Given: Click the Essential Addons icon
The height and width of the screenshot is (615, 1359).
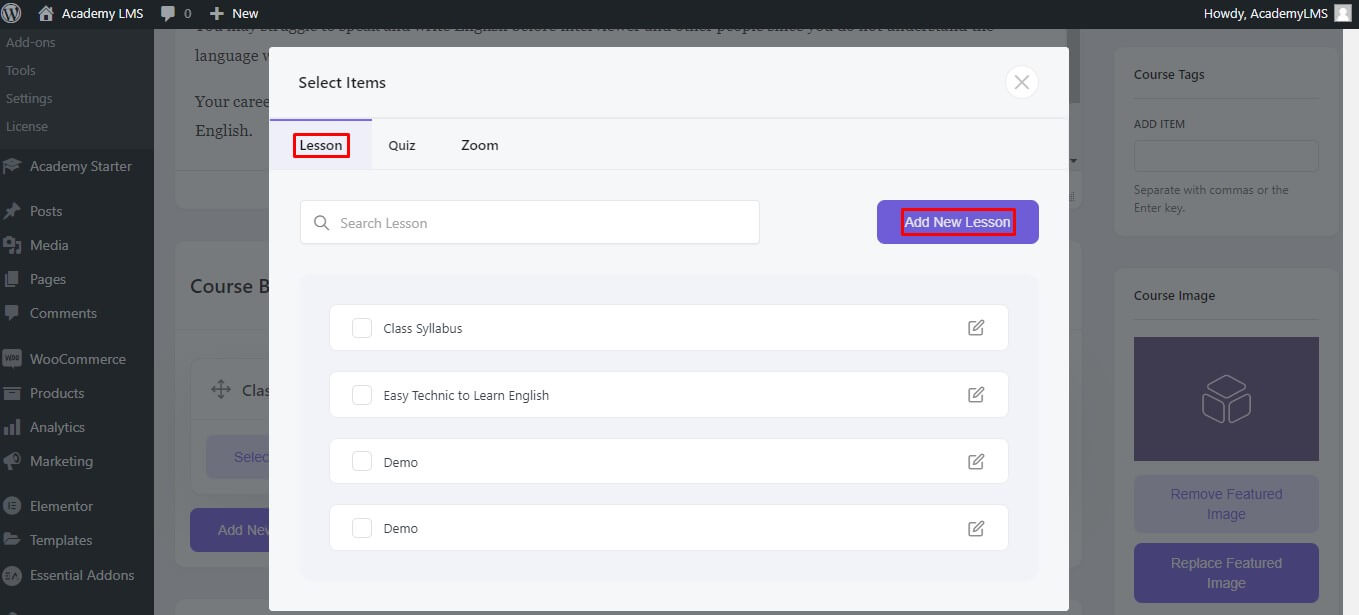Looking at the screenshot, I should point(12,575).
